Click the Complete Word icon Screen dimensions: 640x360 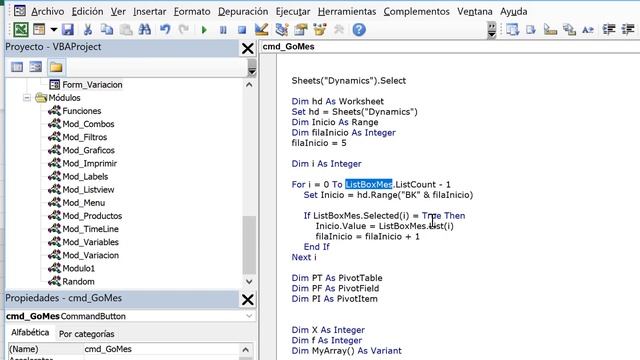[588, 30]
